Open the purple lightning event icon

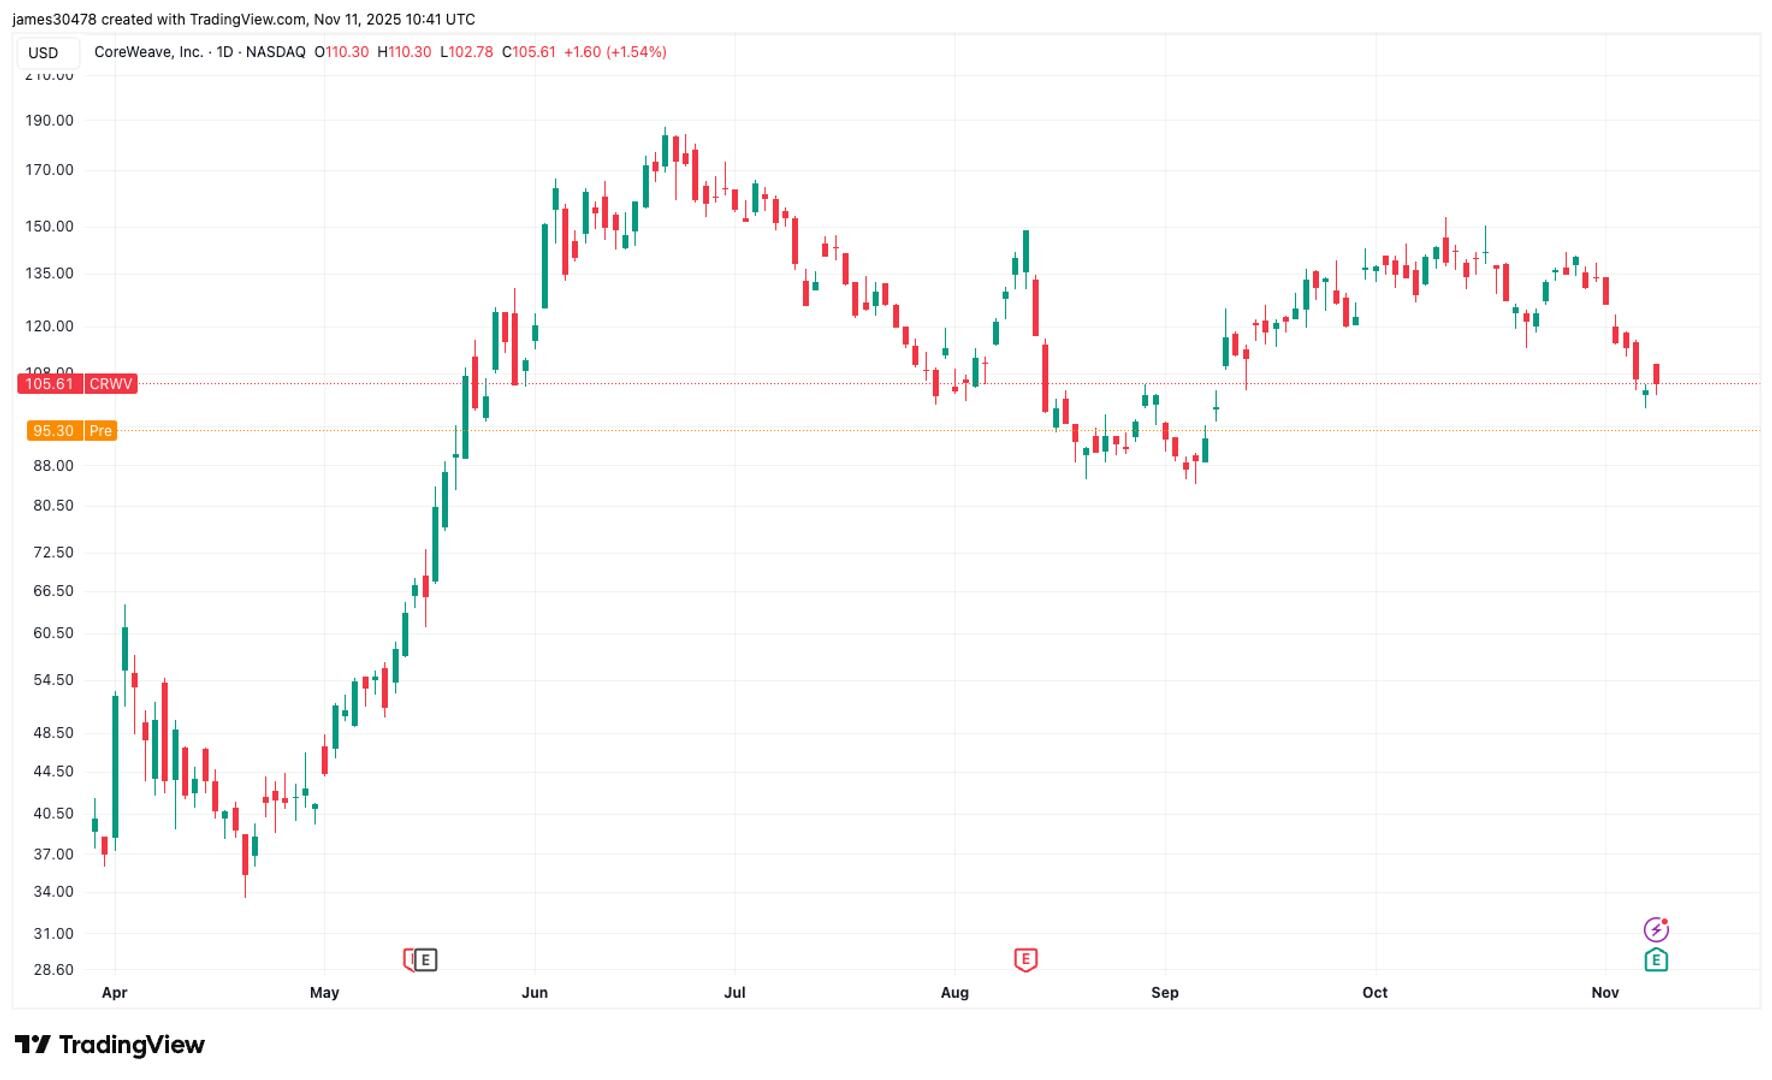pyautogui.click(x=1655, y=930)
